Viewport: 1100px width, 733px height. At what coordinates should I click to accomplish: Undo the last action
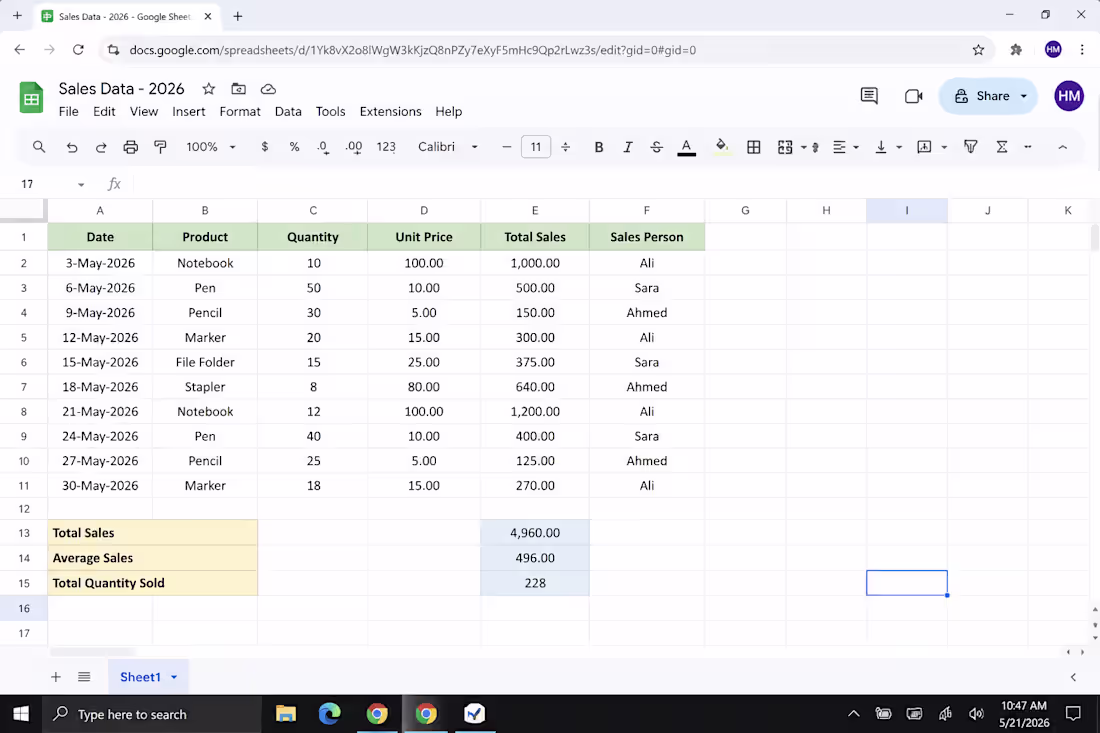(72, 147)
